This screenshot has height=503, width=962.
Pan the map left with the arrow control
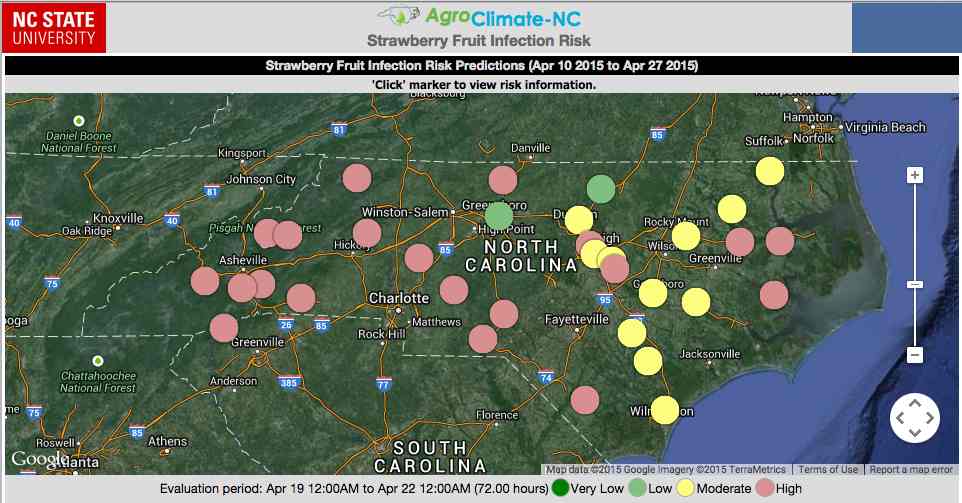(x=900, y=418)
